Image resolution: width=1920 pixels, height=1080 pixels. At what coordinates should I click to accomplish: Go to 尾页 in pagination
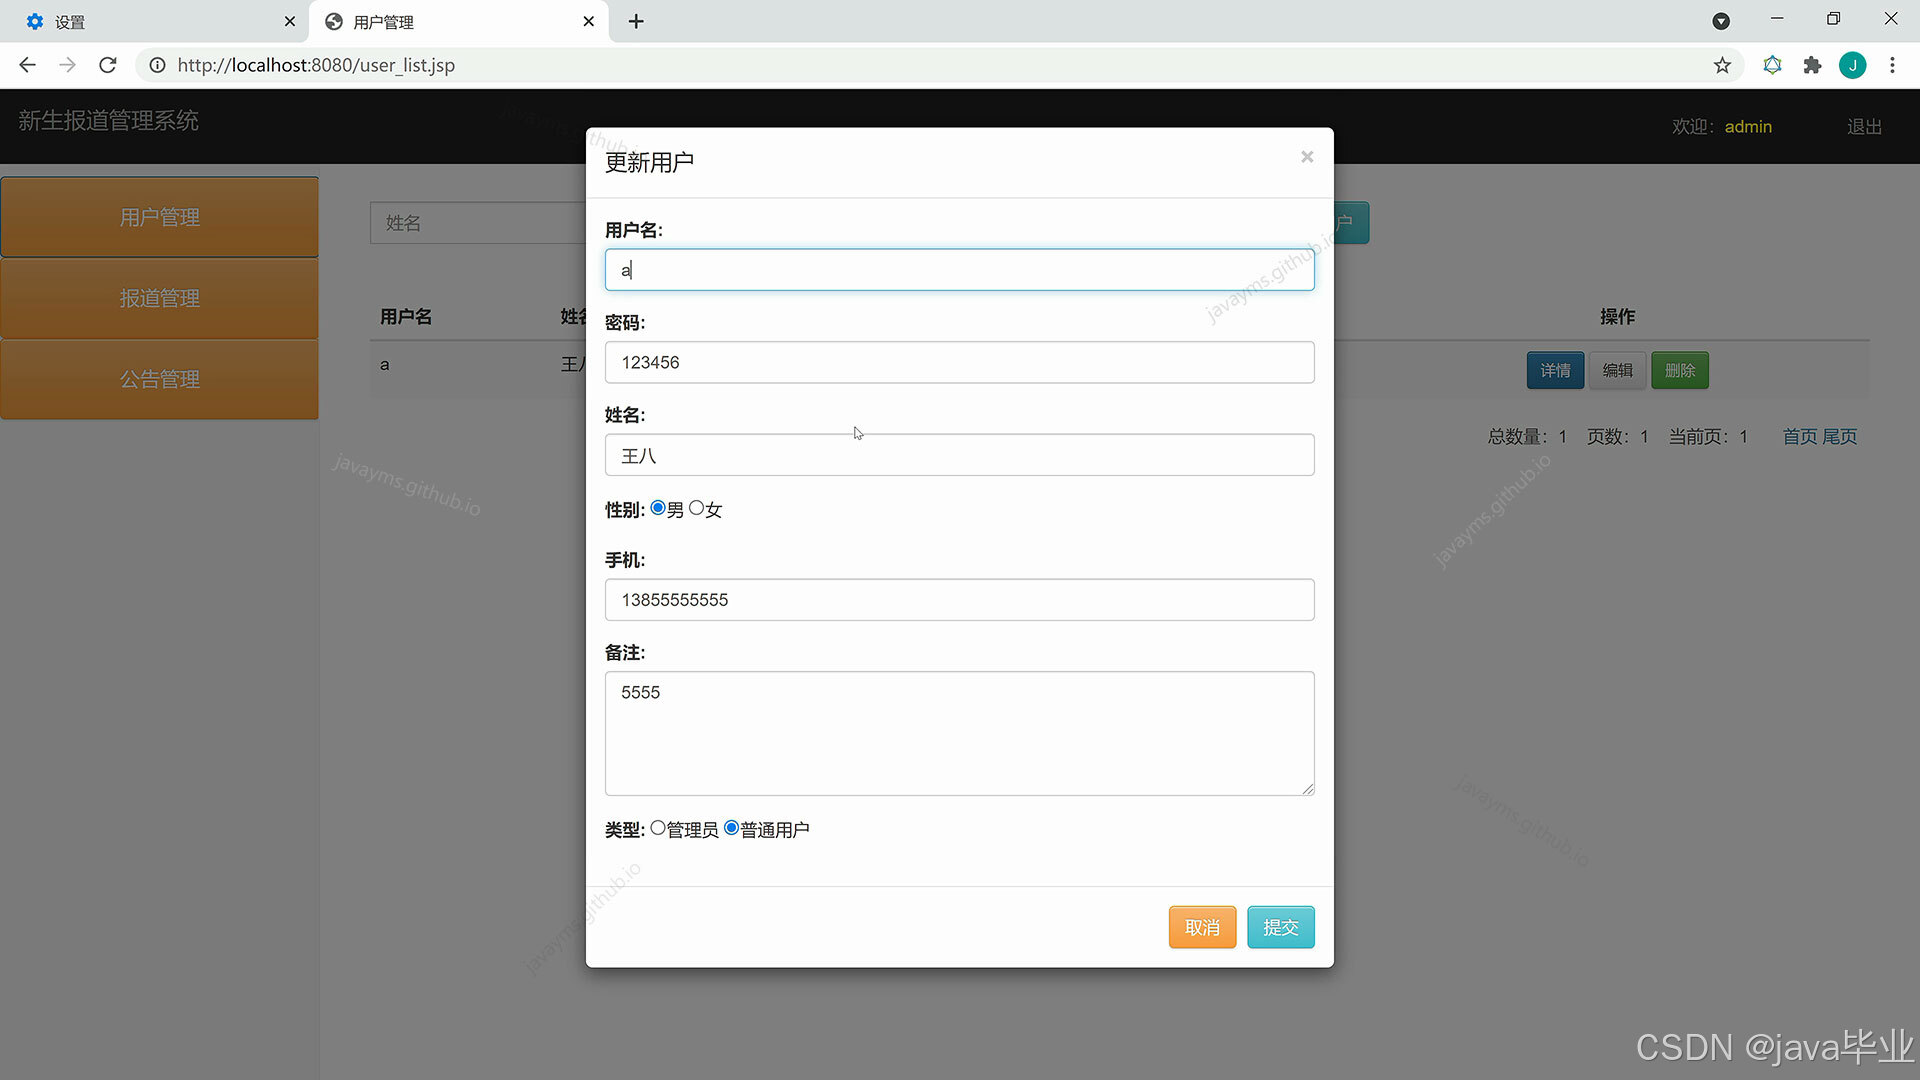pyautogui.click(x=1839, y=437)
